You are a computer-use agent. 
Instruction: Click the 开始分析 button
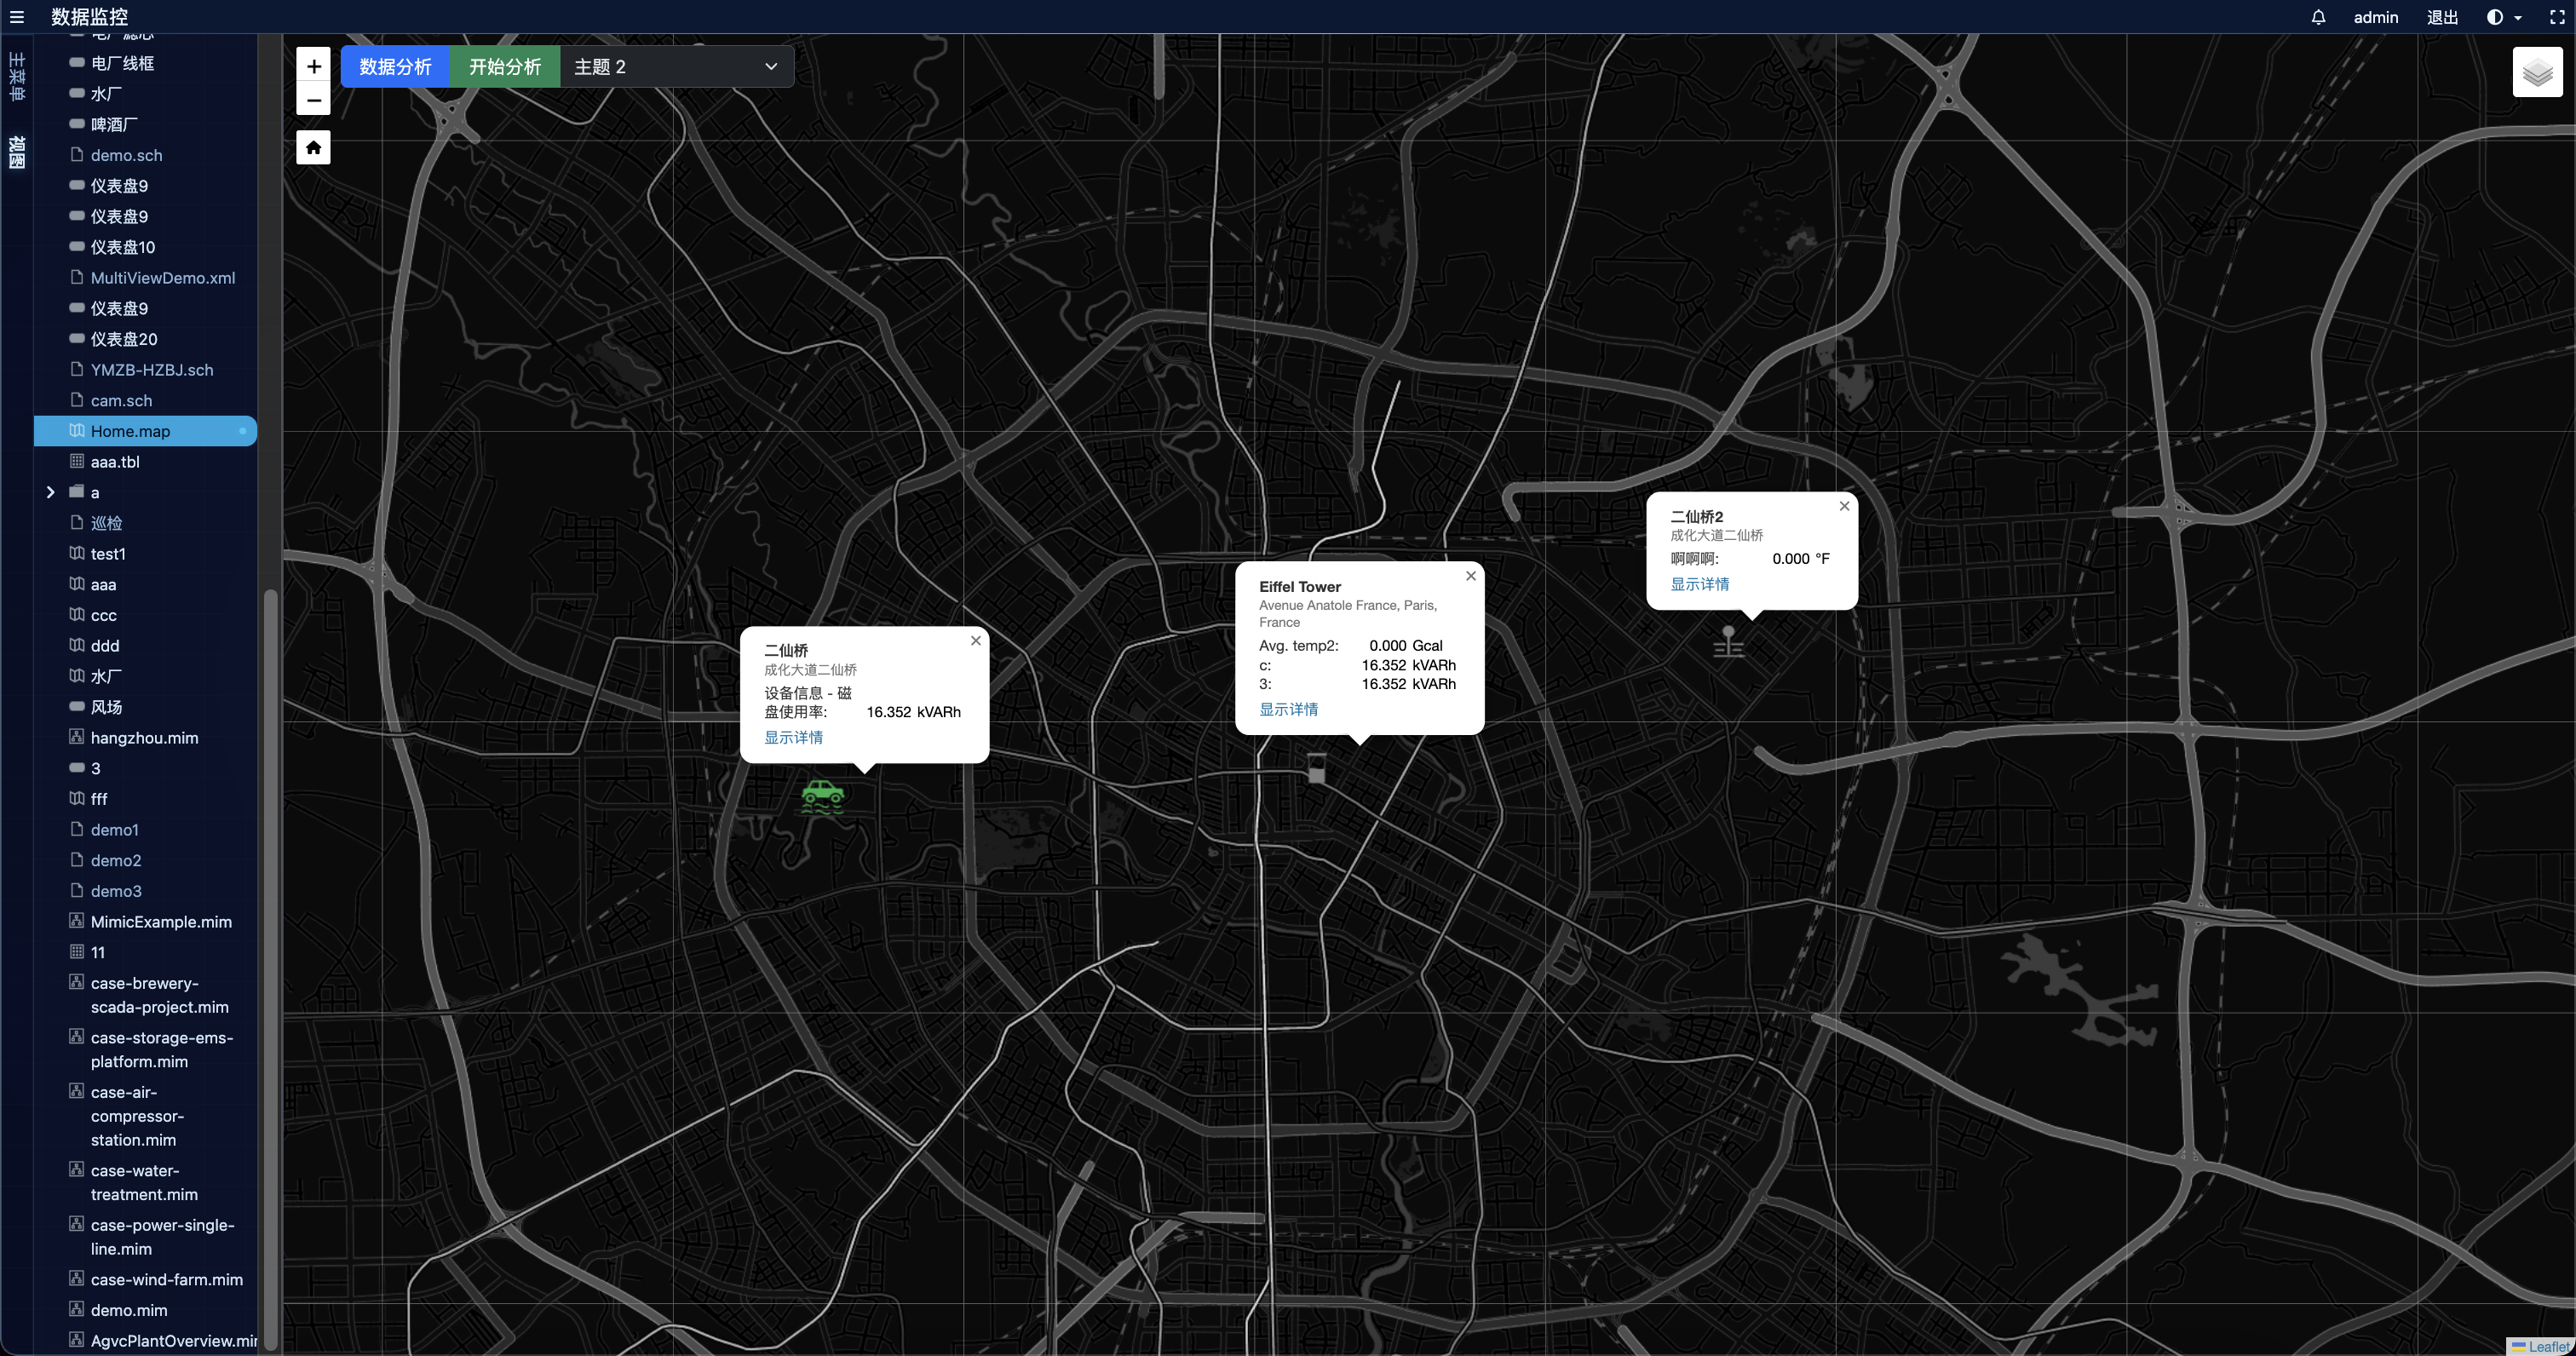pos(505,66)
